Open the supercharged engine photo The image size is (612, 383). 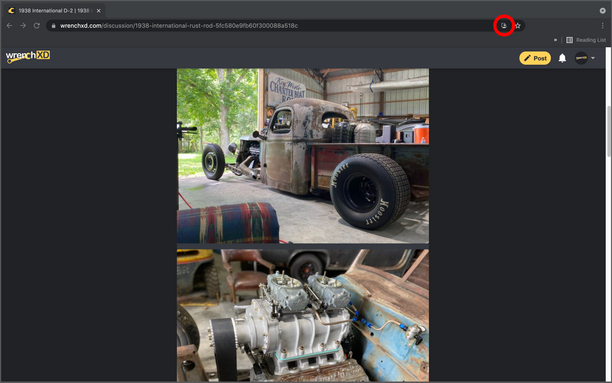pos(303,315)
